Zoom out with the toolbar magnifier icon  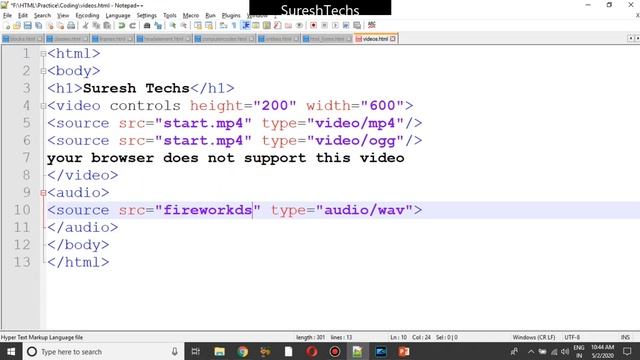tap(184, 26)
